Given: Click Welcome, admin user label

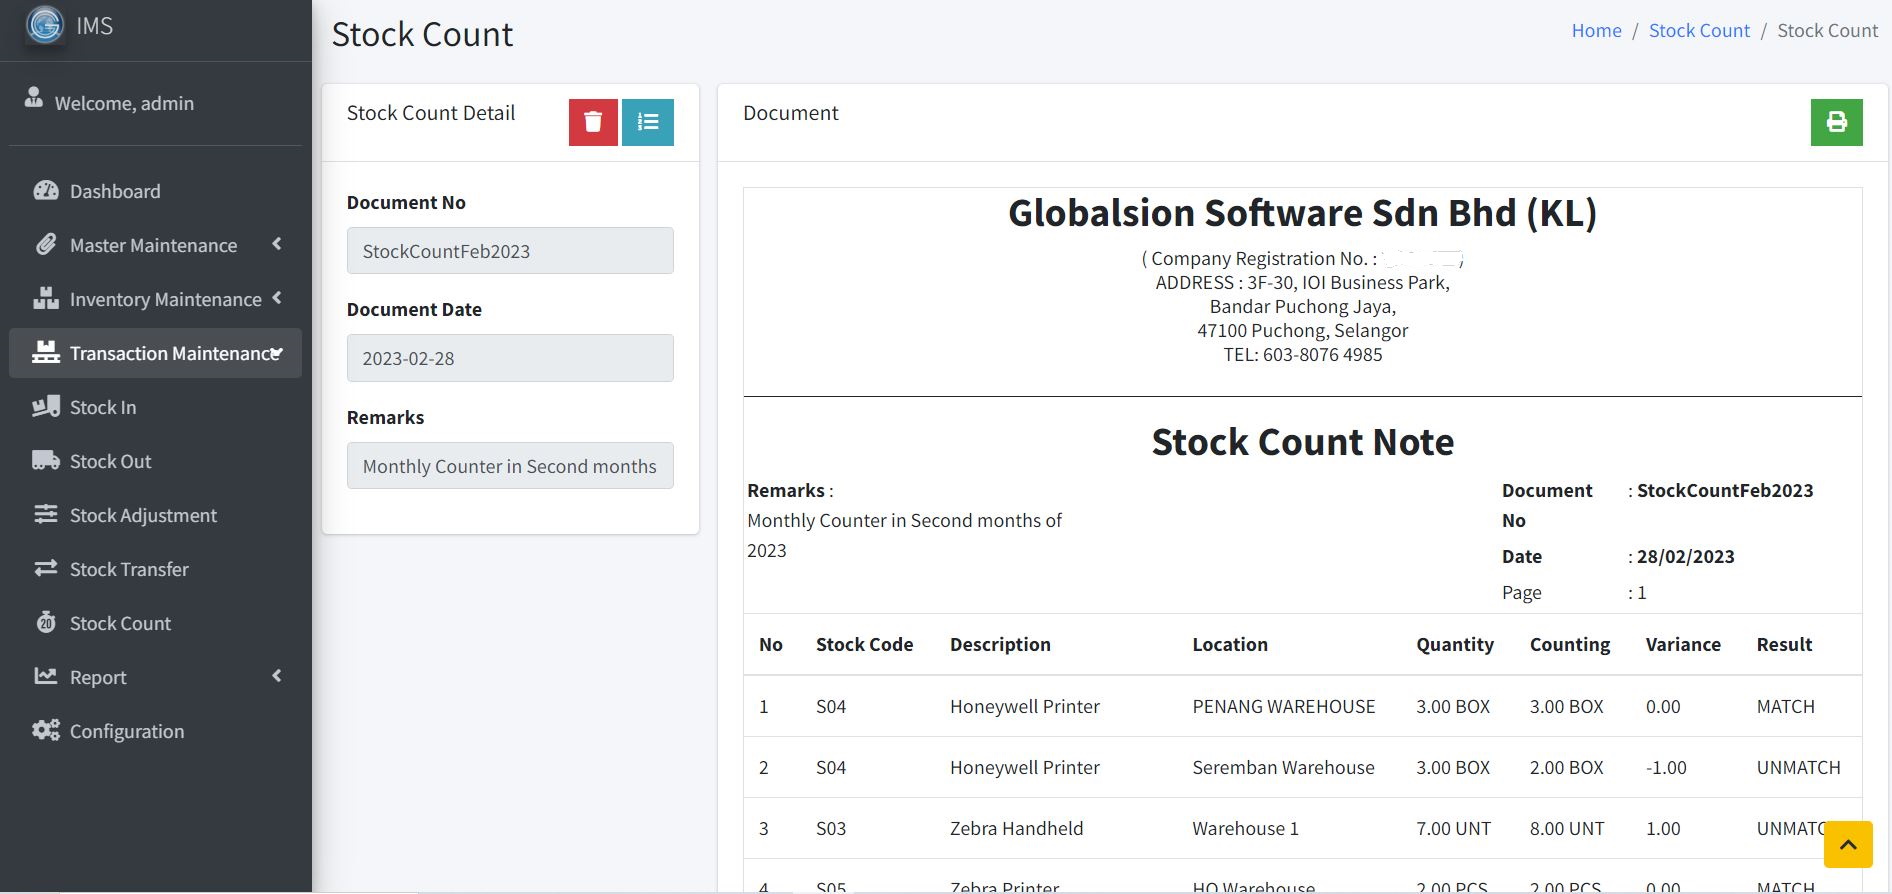Looking at the screenshot, I should click(x=124, y=103).
